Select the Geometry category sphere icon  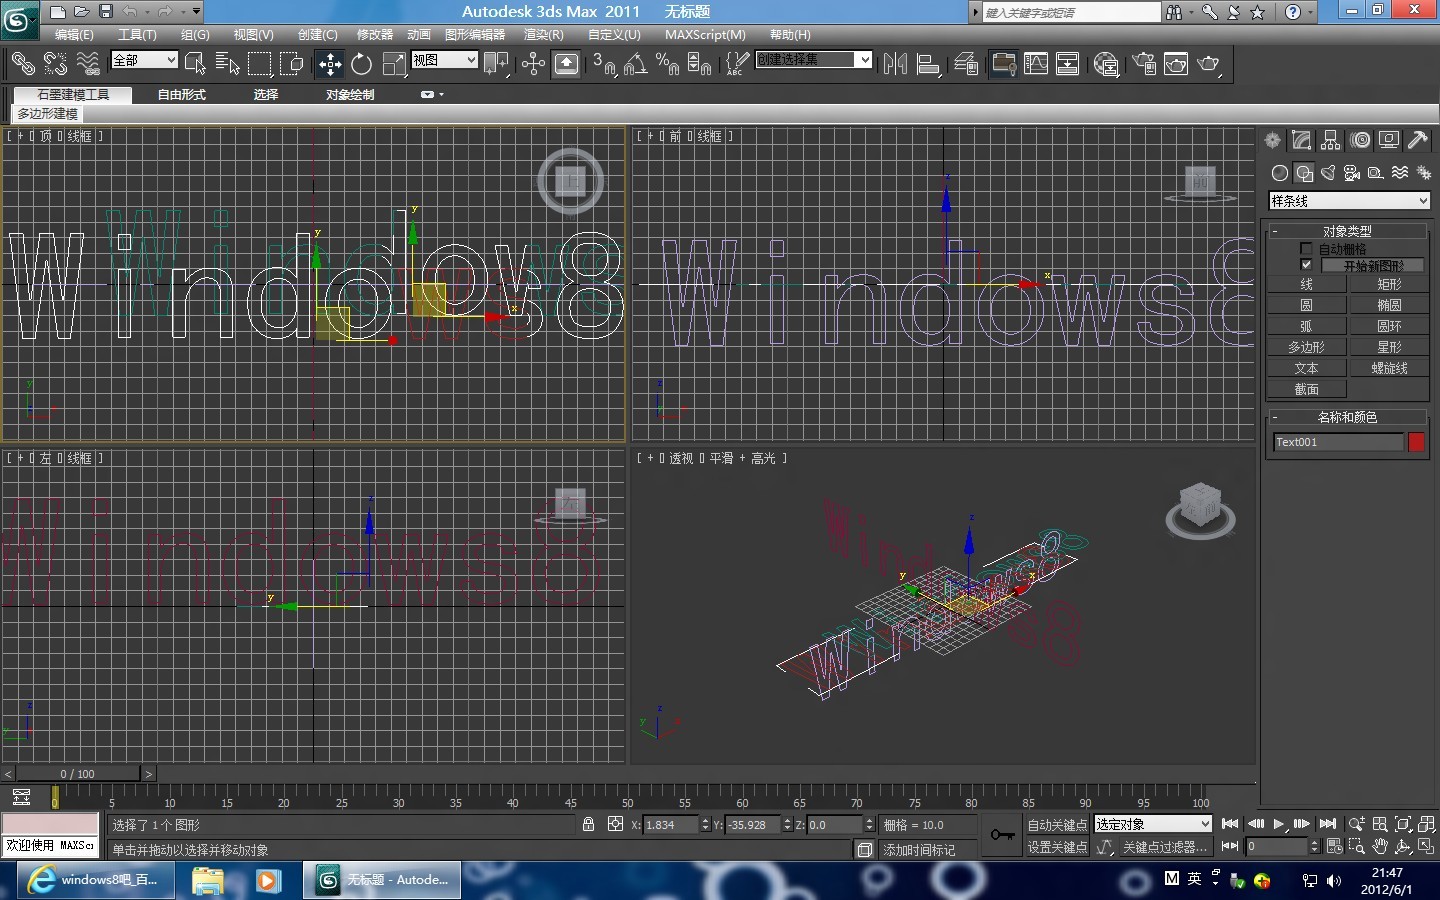[1279, 173]
